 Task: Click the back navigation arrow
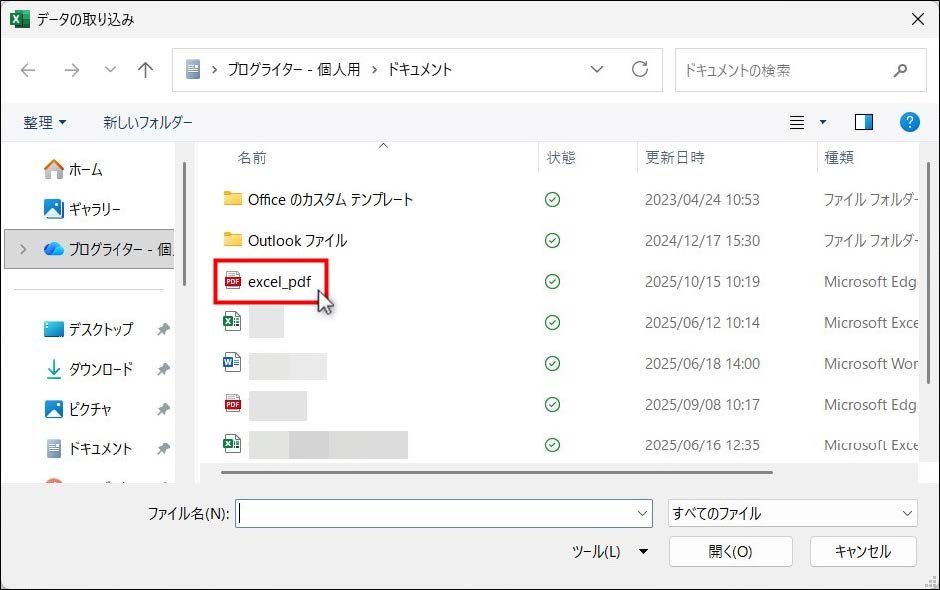click(28, 70)
